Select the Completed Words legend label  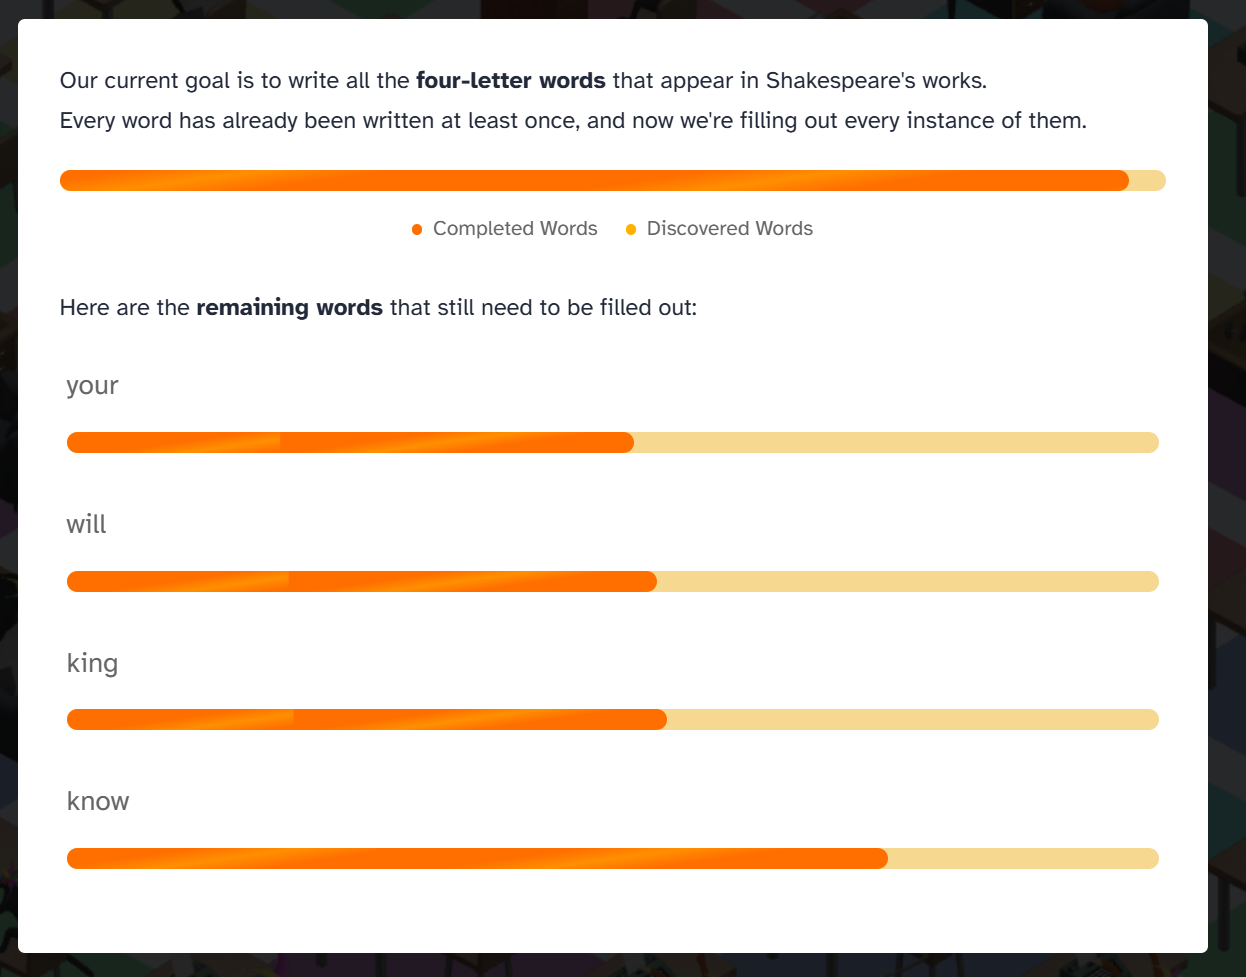point(515,229)
